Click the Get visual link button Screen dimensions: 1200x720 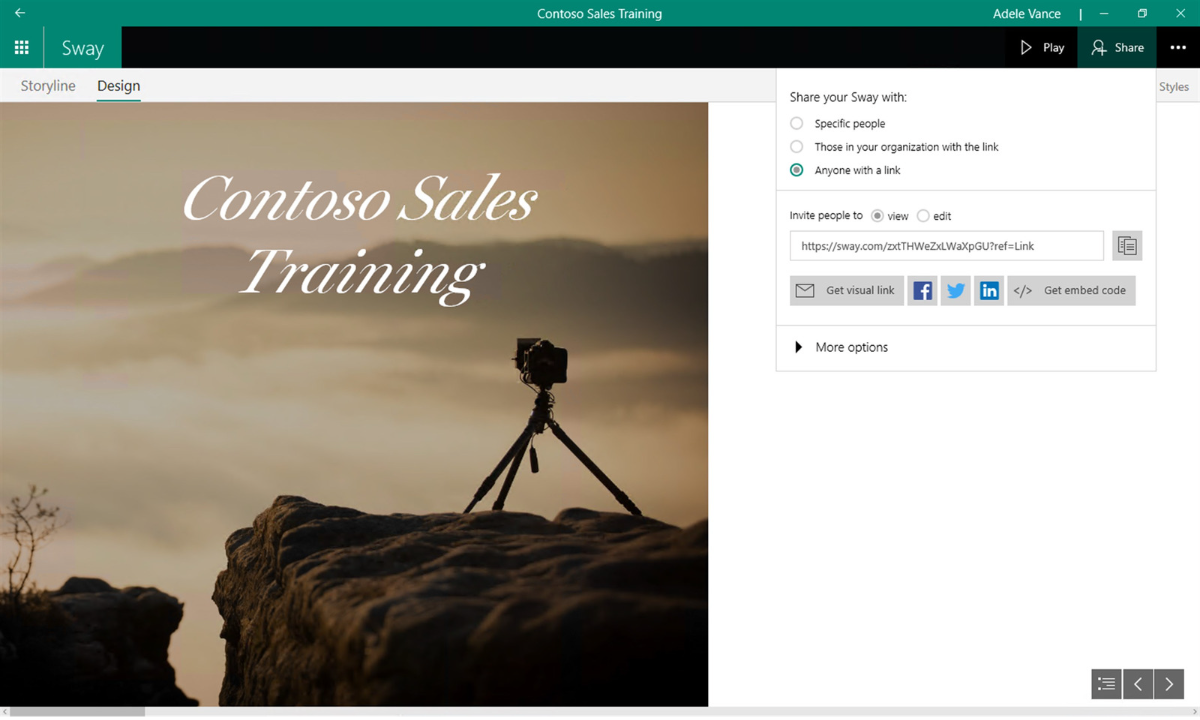tap(846, 290)
